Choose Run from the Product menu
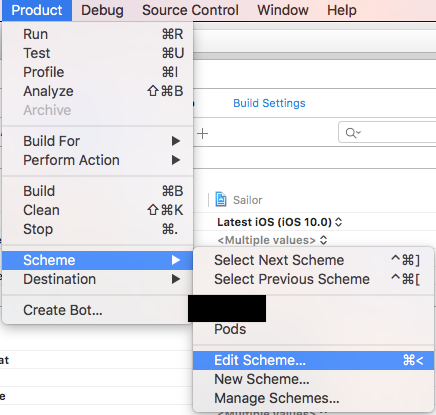 click(97, 34)
